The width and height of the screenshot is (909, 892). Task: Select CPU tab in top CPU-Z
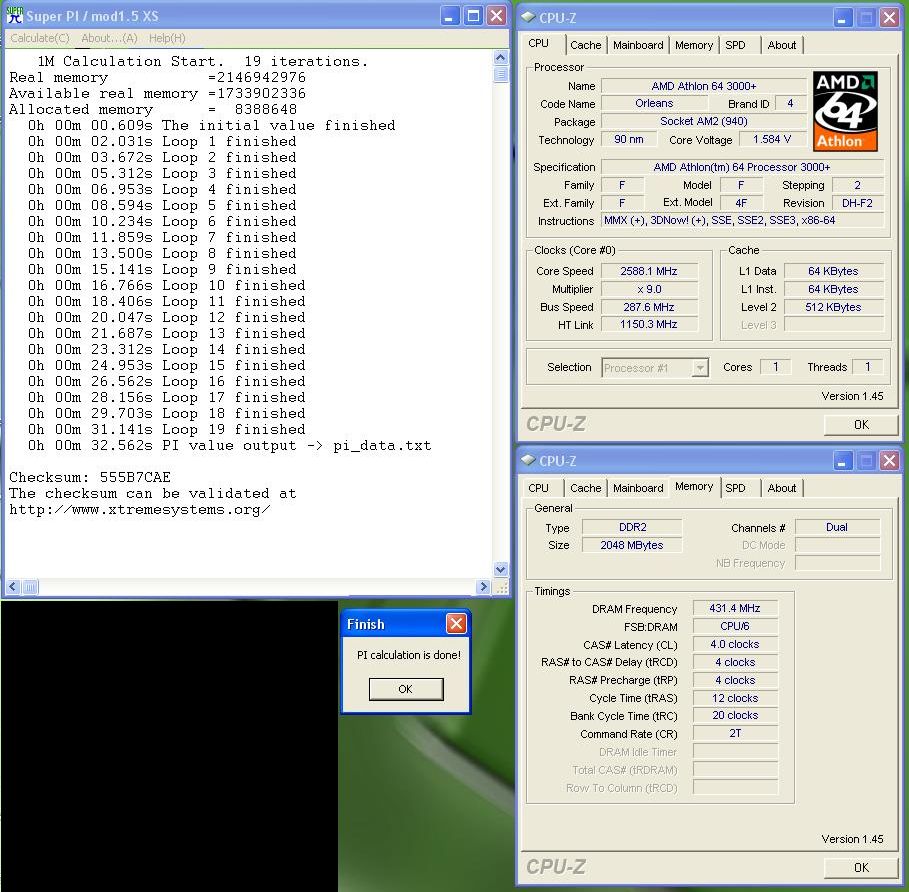[x=539, y=43]
